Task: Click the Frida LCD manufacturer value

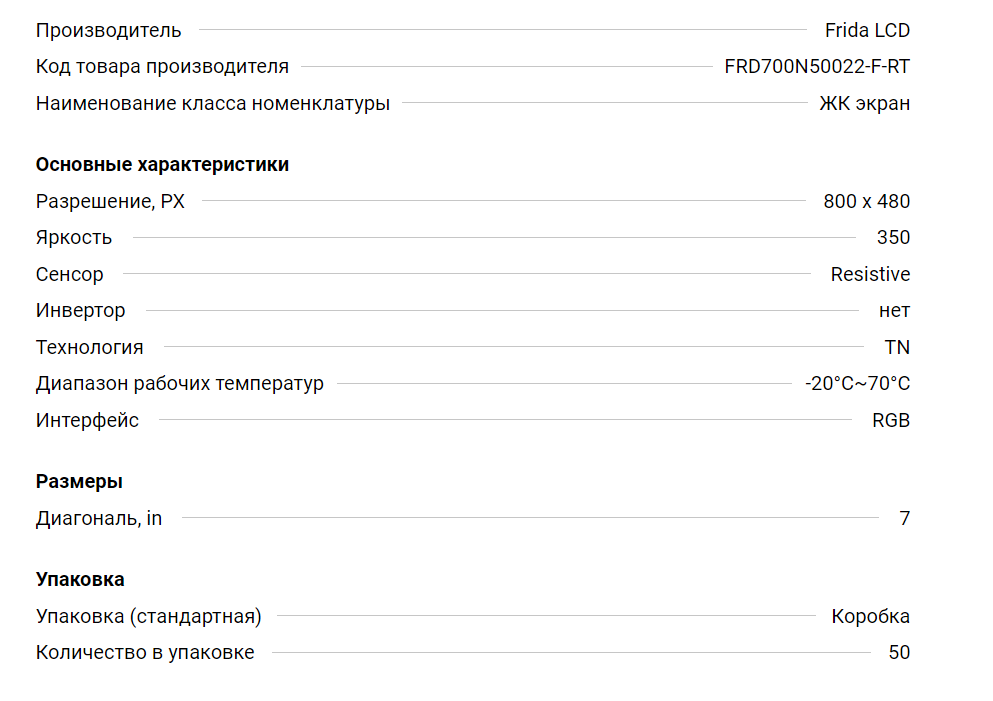Action: point(867,30)
